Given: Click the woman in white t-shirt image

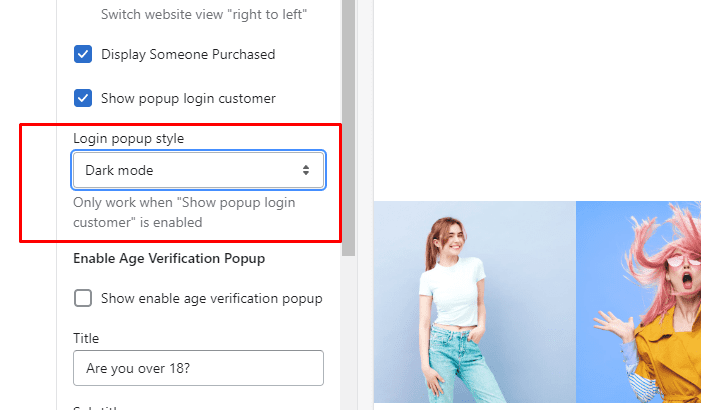Looking at the screenshot, I should (x=474, y=302).
